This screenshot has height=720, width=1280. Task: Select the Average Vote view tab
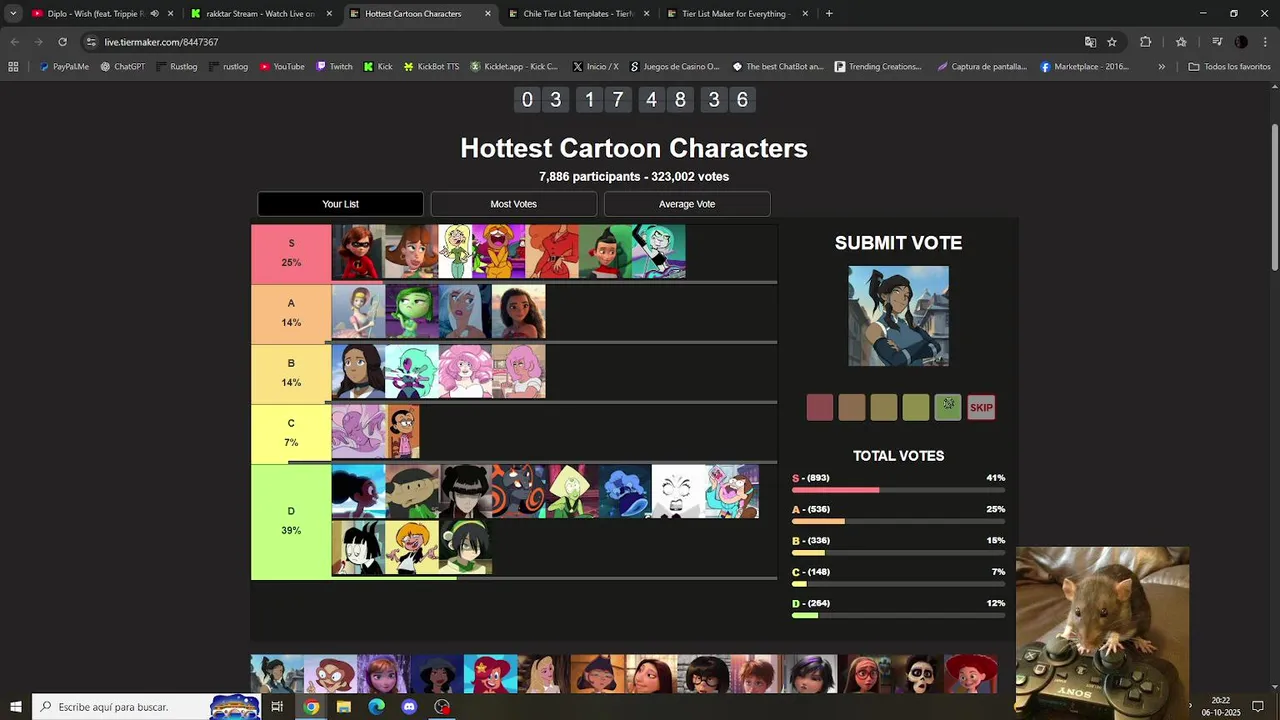pyautogui.click(x=687, y=204)
